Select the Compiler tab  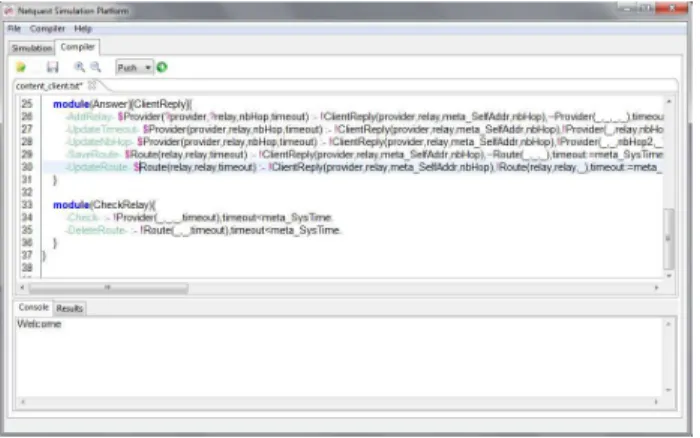click(x=77, y=47)
